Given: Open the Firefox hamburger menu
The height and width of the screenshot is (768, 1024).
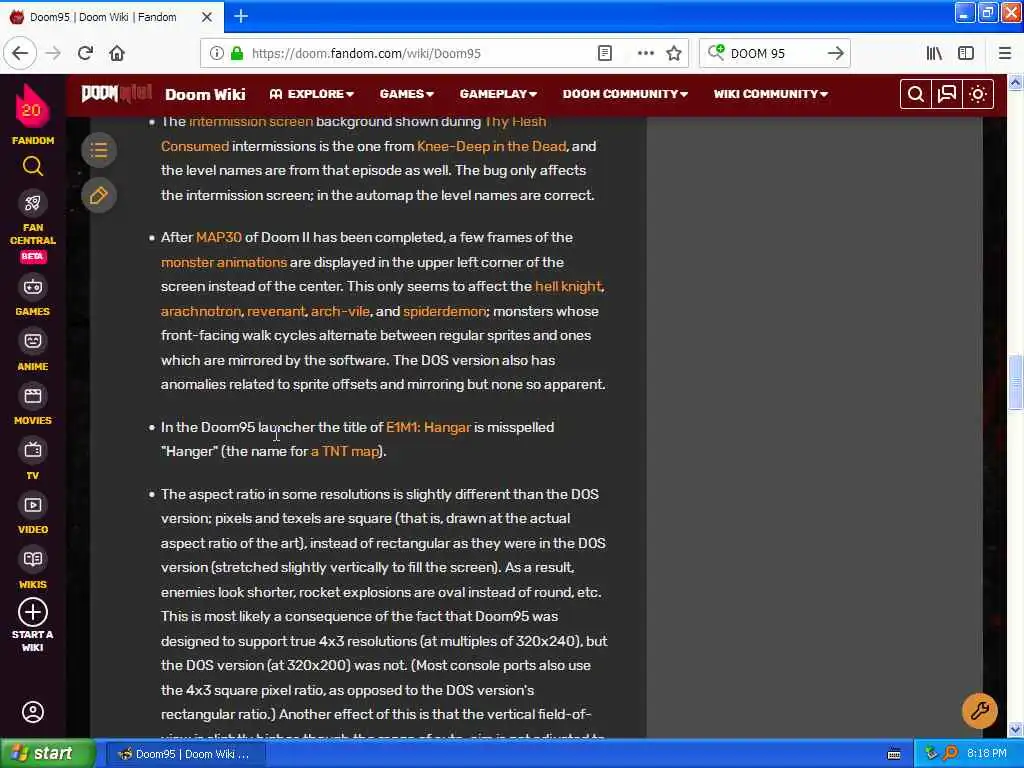Looking at the screenshot, I should click(1005, 53).
